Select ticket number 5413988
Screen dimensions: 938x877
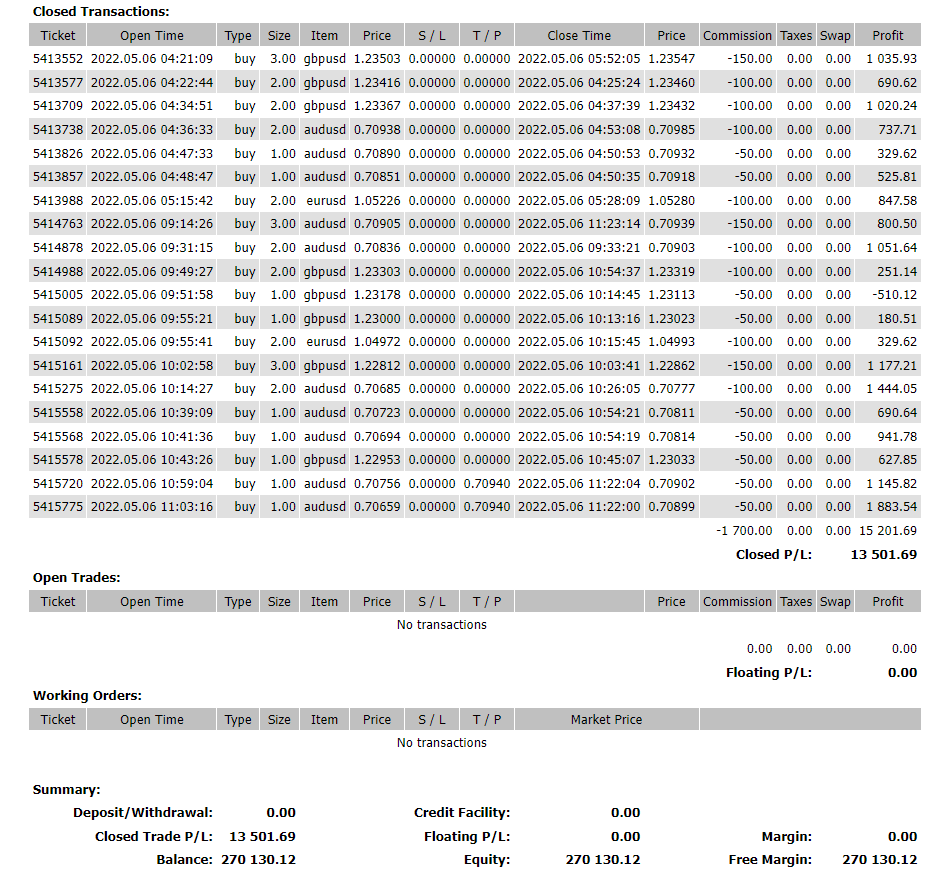tap(58, 200)
